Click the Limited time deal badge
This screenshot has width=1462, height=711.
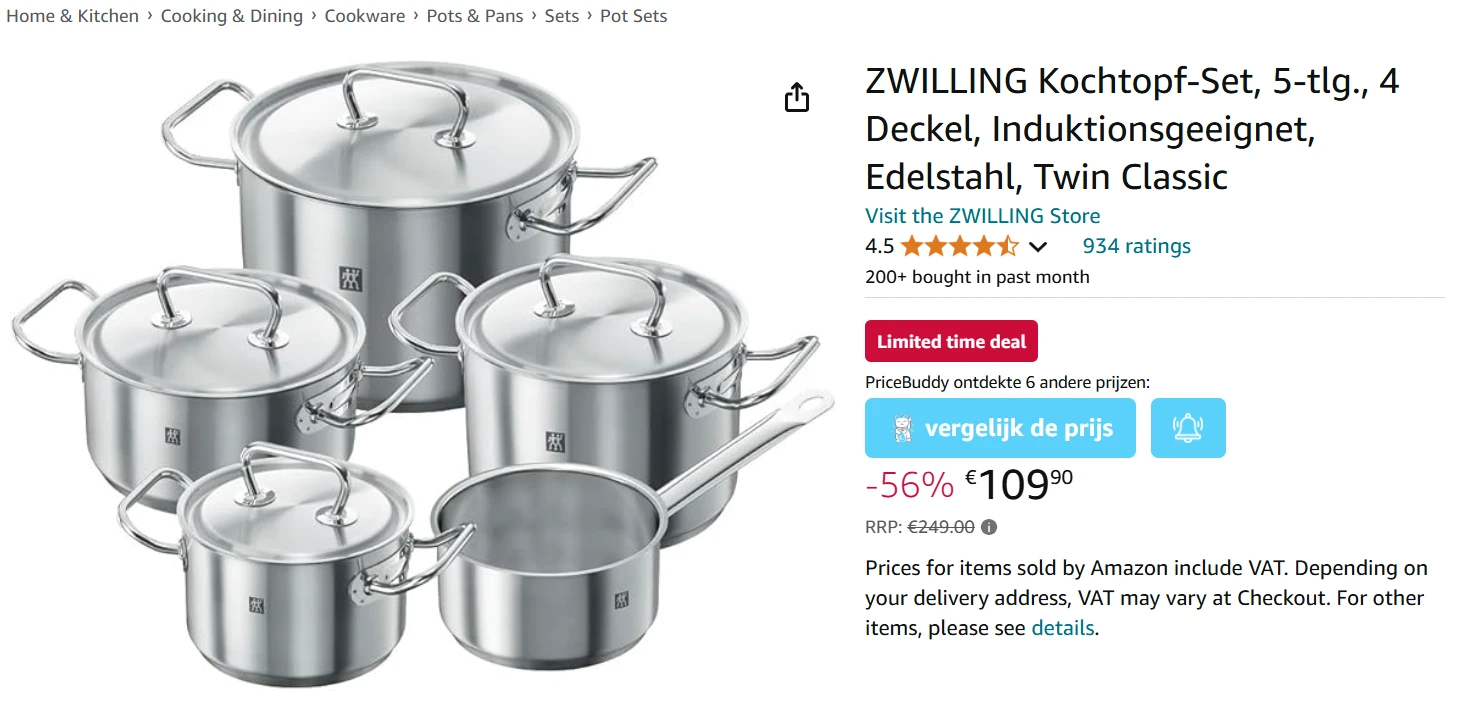click(951, 342)
